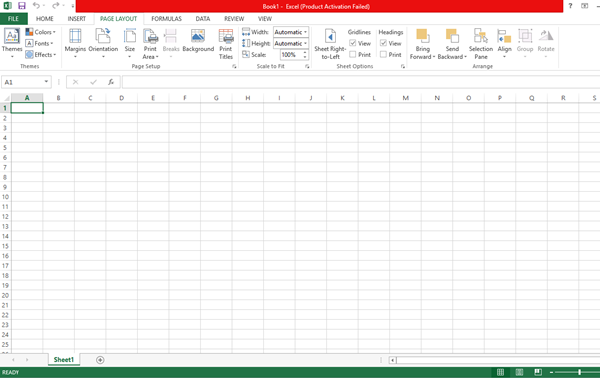
Task: Open theme Fonts menu
Action: click(39, 43)
